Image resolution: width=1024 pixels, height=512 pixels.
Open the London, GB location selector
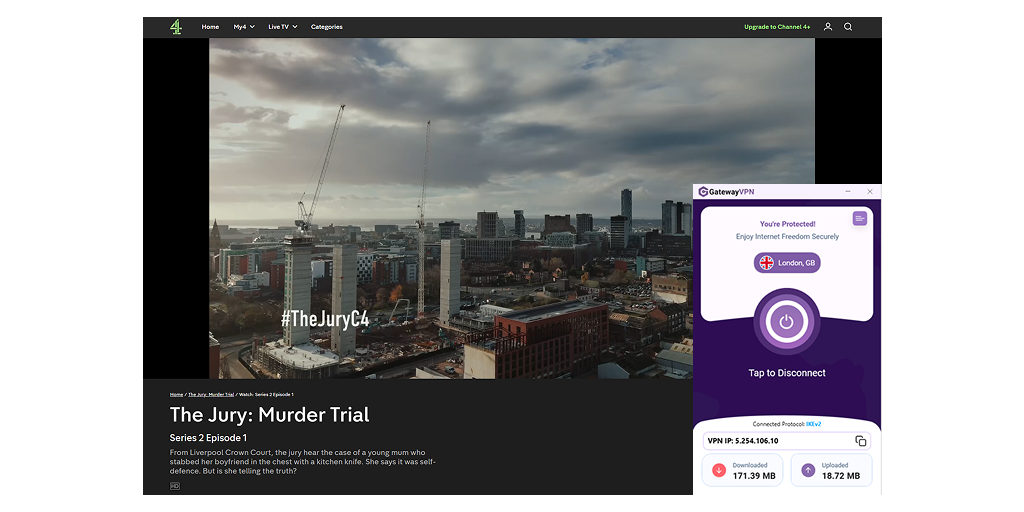(787, 263)
